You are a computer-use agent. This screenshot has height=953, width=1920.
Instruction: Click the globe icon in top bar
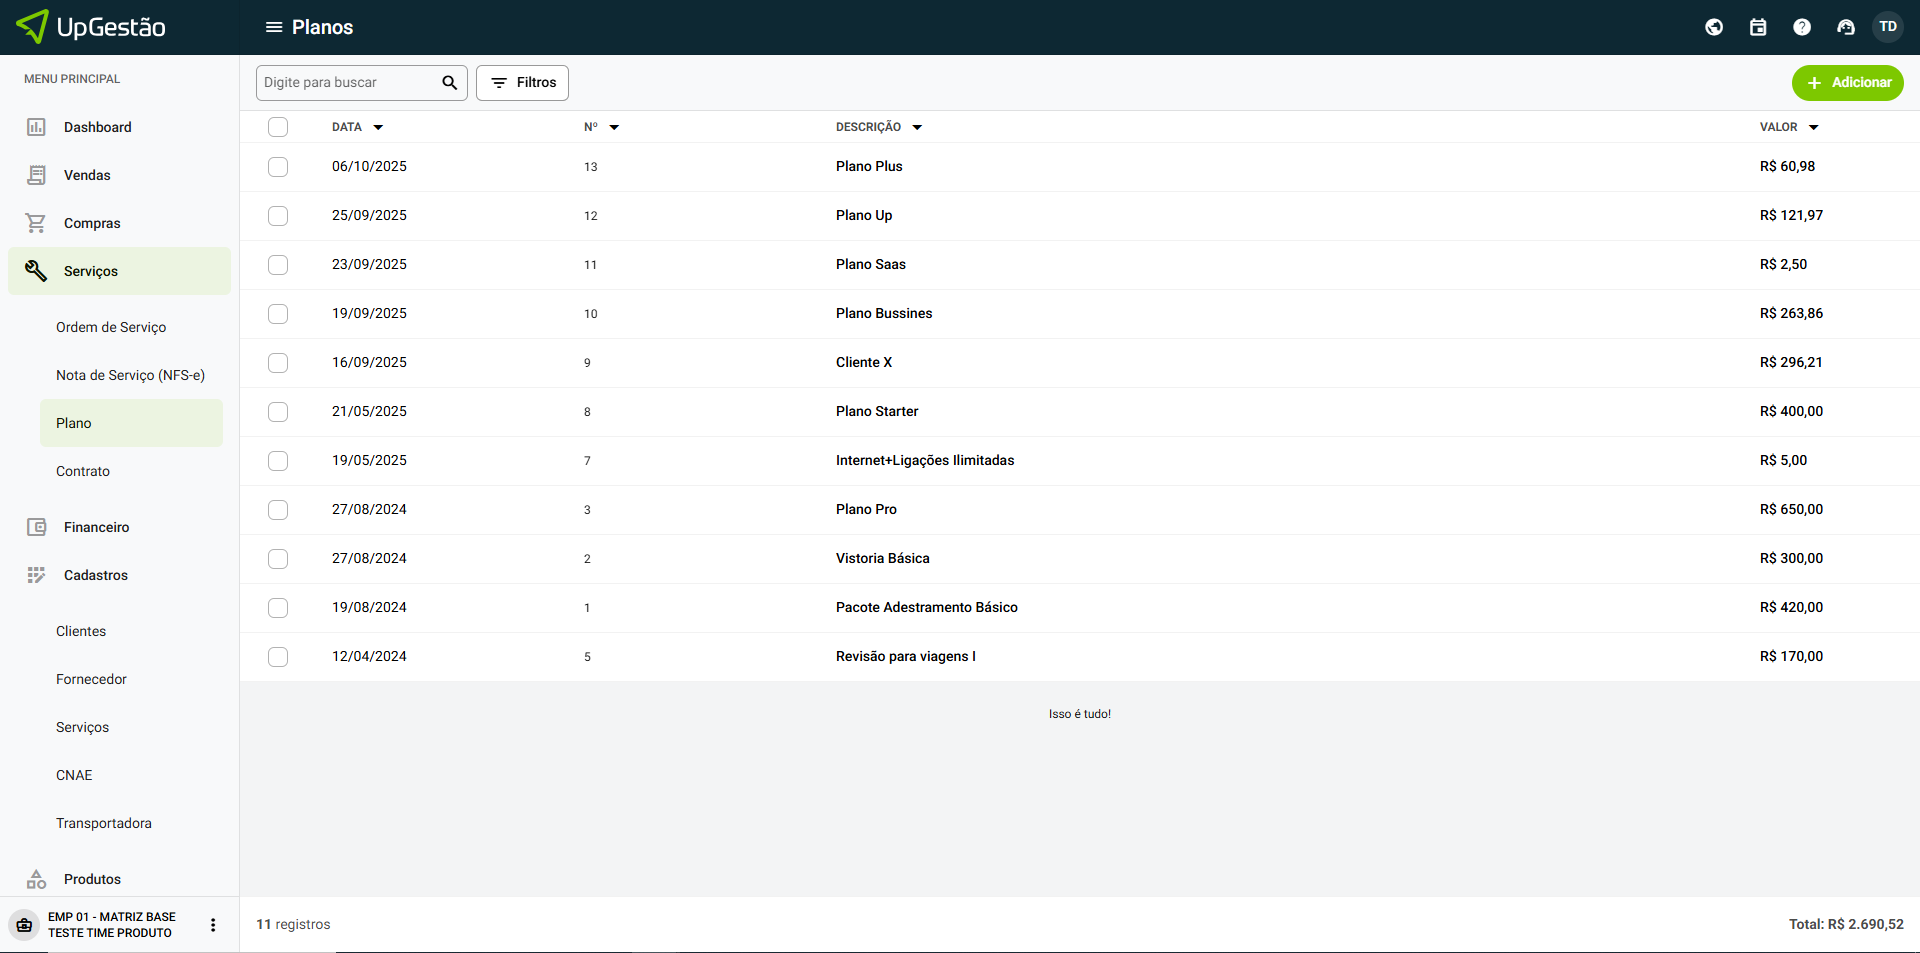point(1714,27)
